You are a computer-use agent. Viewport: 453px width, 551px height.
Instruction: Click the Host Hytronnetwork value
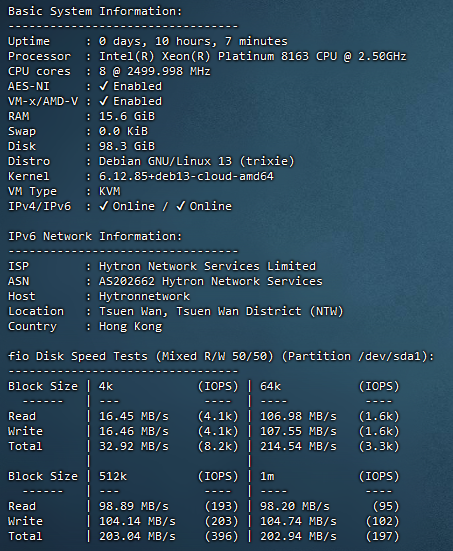[144, 296]
